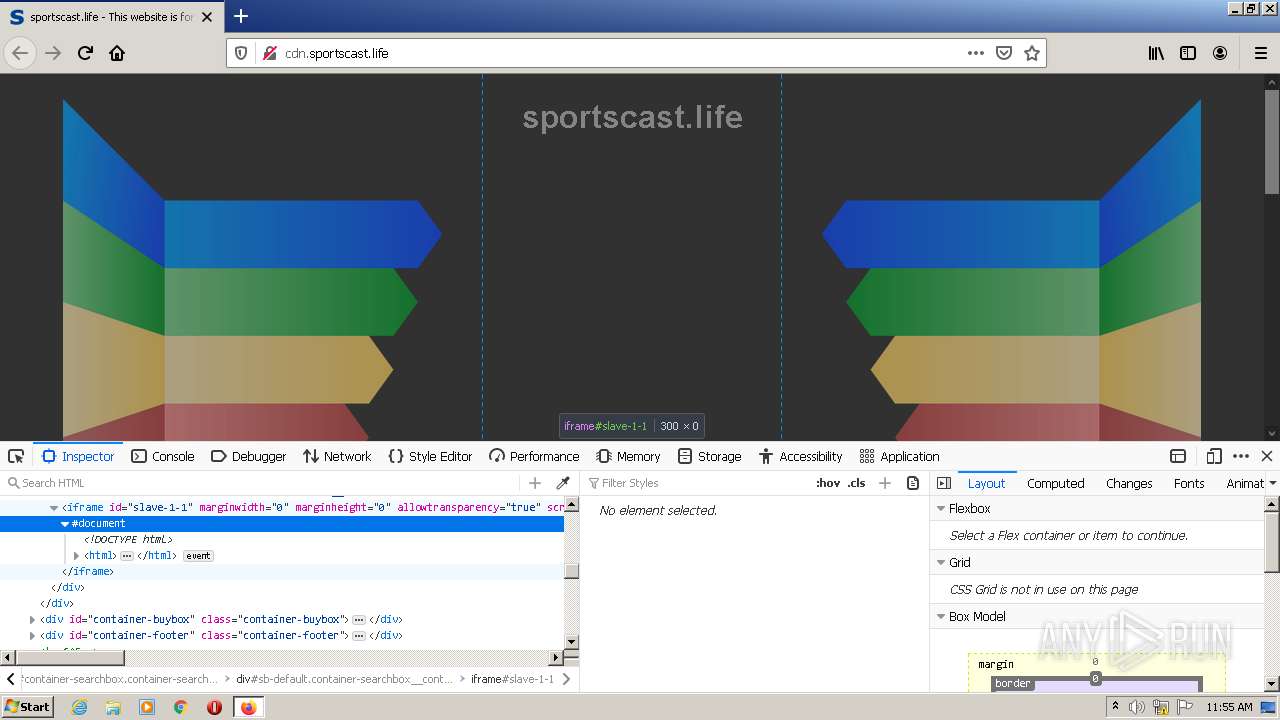The width and height of the screenshot is (1280, 720).
Task: Open Opera from the taskbar
Action: [214, 707]
